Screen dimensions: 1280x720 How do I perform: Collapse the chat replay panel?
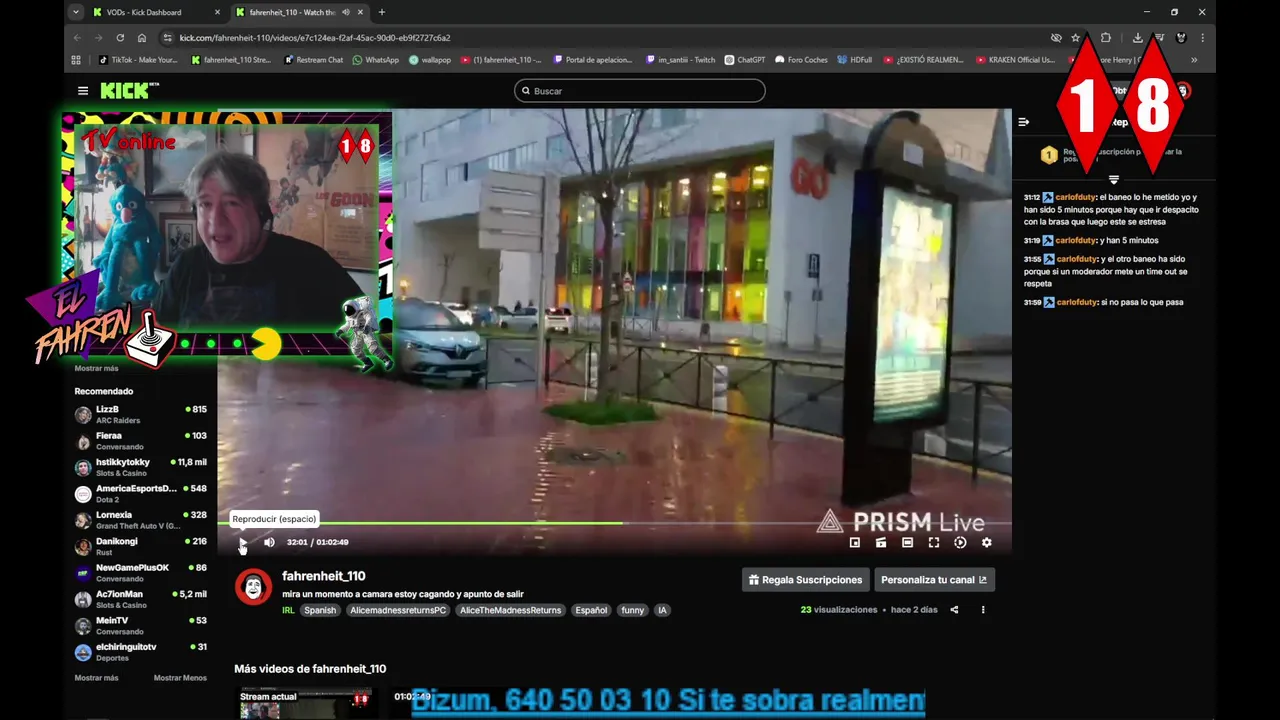coord(1024,122)
